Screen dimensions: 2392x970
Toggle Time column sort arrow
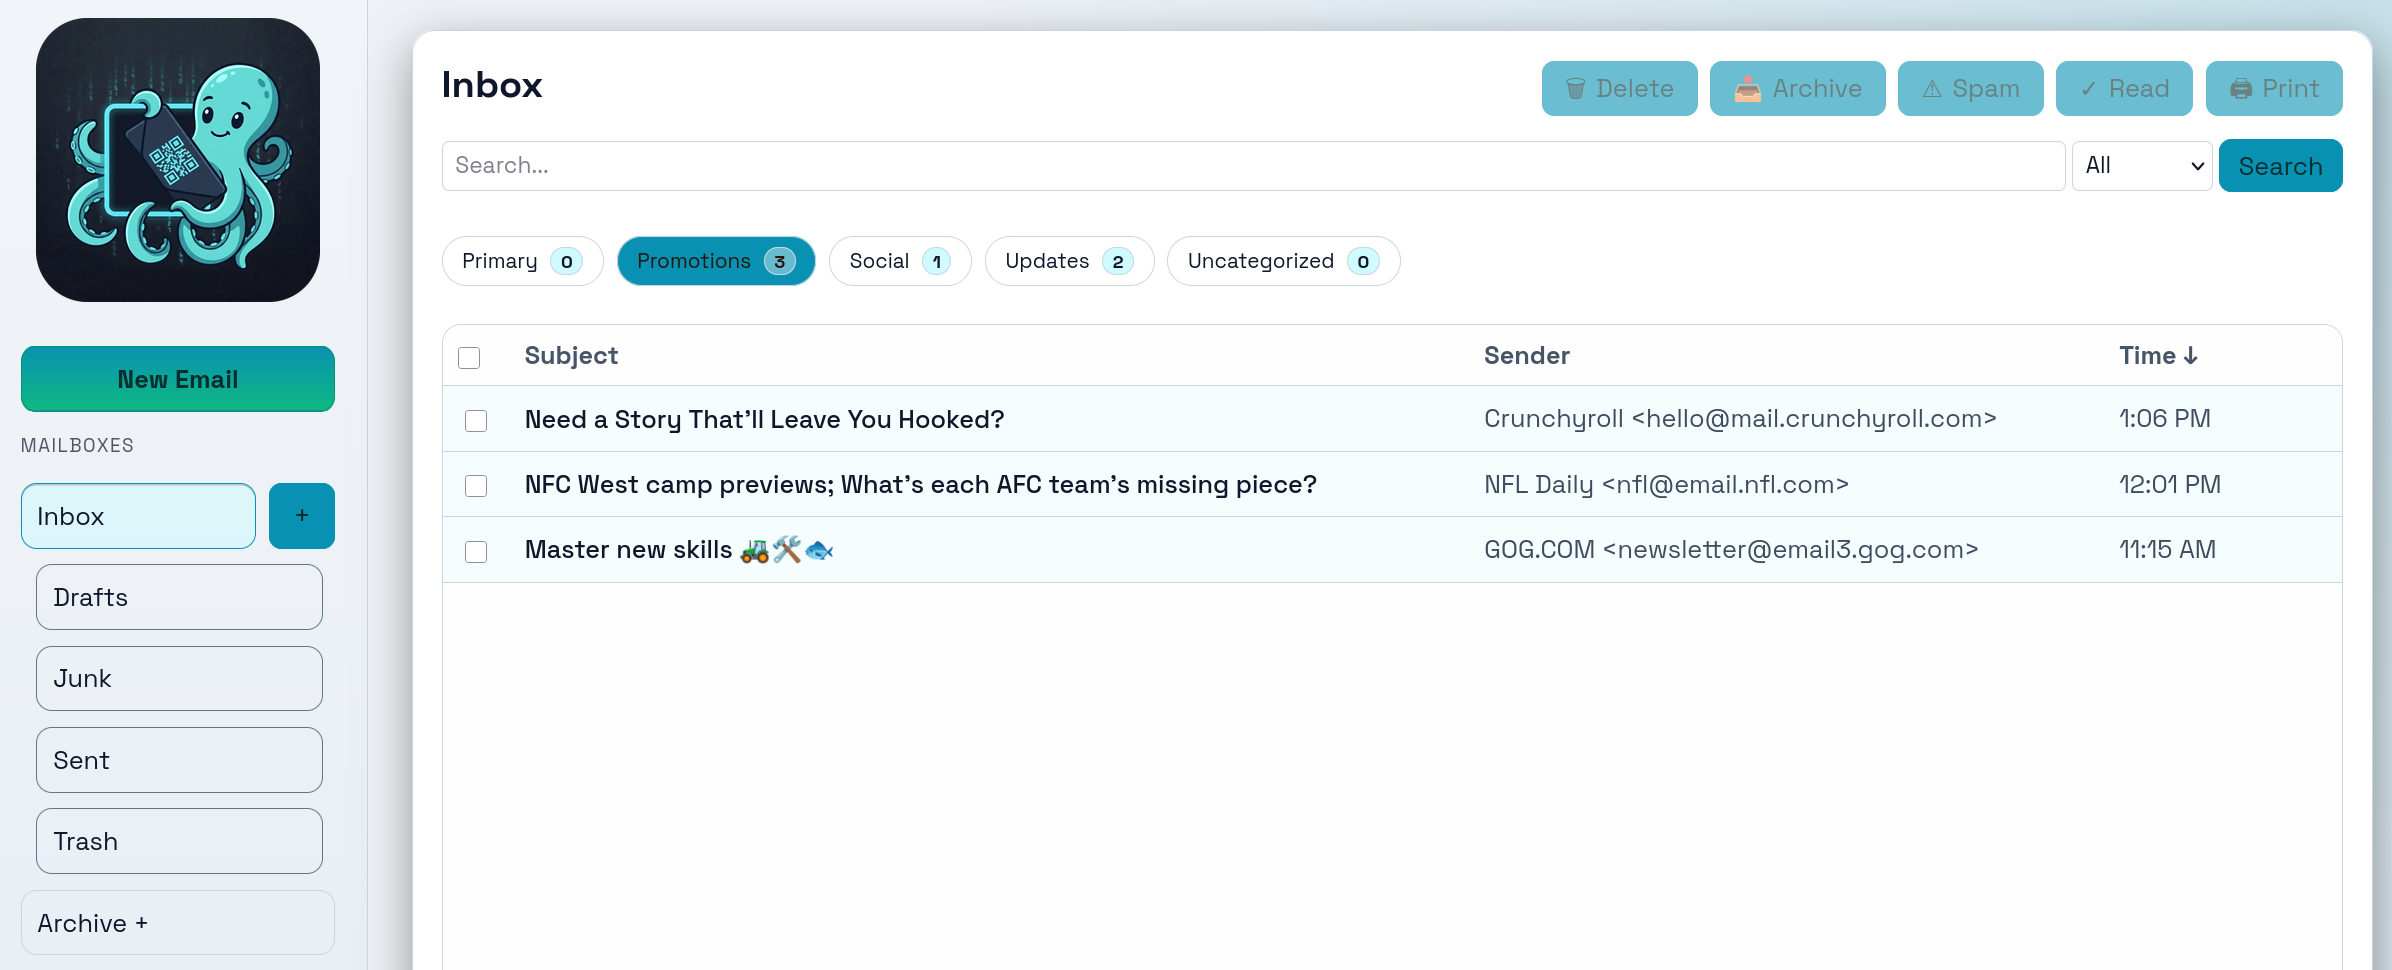click(2190, 356)
